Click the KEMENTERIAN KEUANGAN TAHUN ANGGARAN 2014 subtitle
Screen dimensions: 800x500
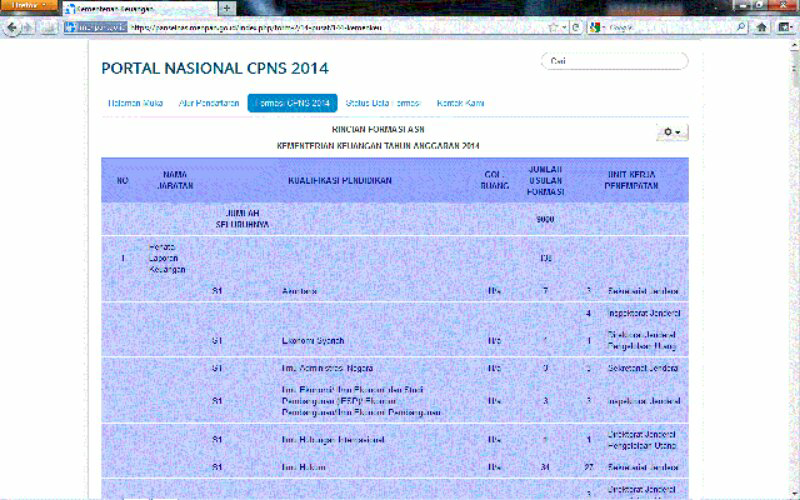pos(378,146)
